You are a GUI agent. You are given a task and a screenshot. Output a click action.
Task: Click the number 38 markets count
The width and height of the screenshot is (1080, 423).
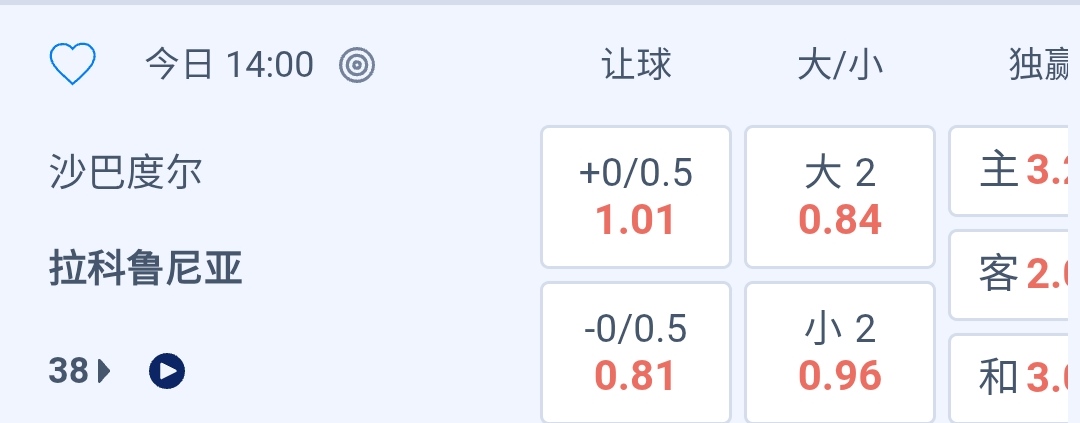[69, 372]
